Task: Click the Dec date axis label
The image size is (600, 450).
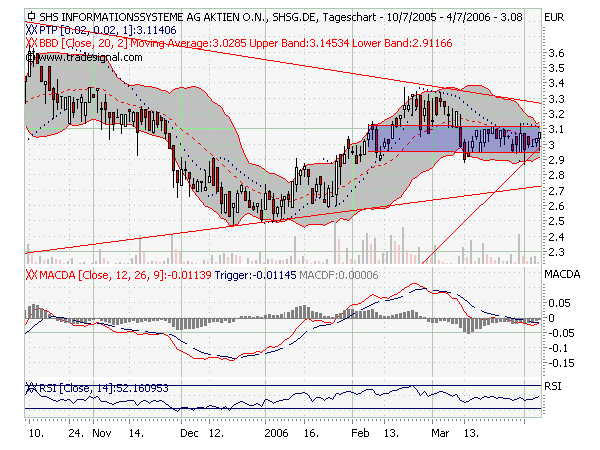Action: (x=189, y=433)
